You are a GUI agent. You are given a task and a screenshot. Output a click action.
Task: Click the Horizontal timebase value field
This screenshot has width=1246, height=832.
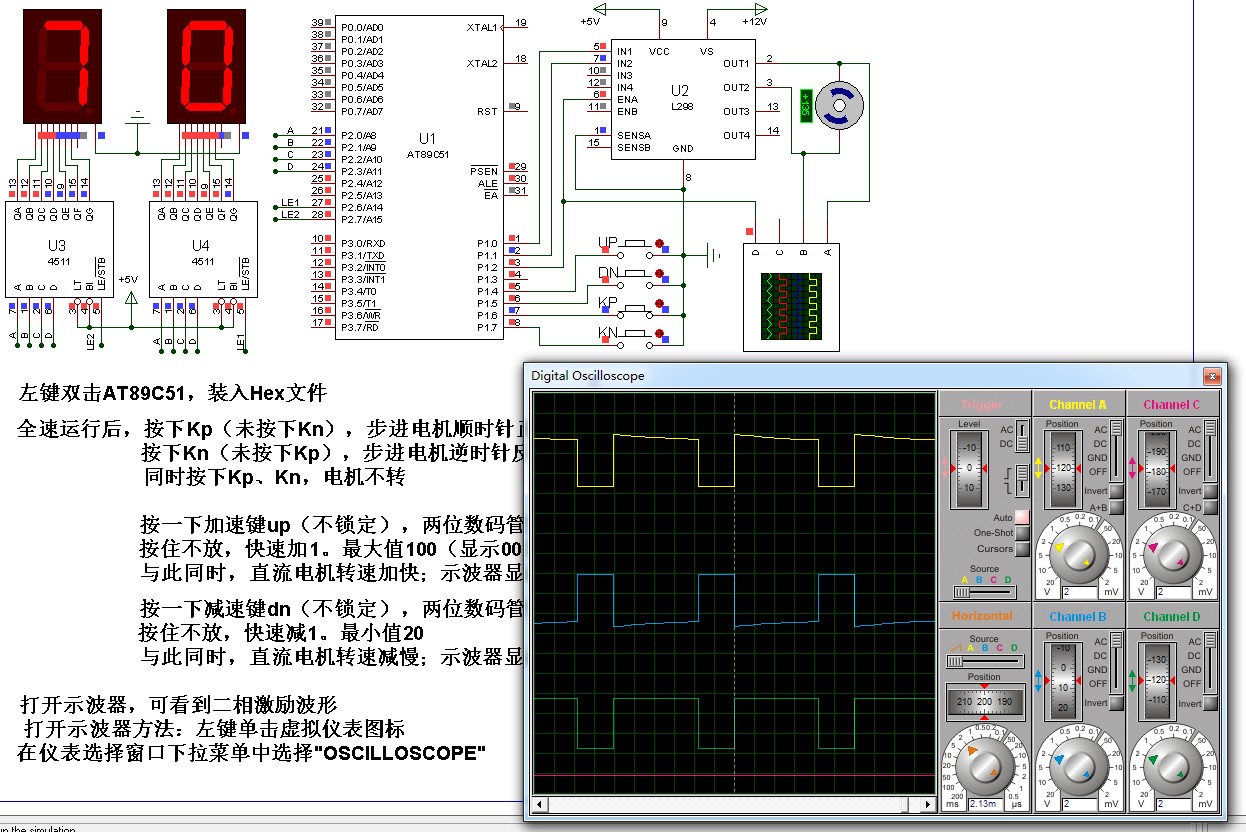pos(984,803)
